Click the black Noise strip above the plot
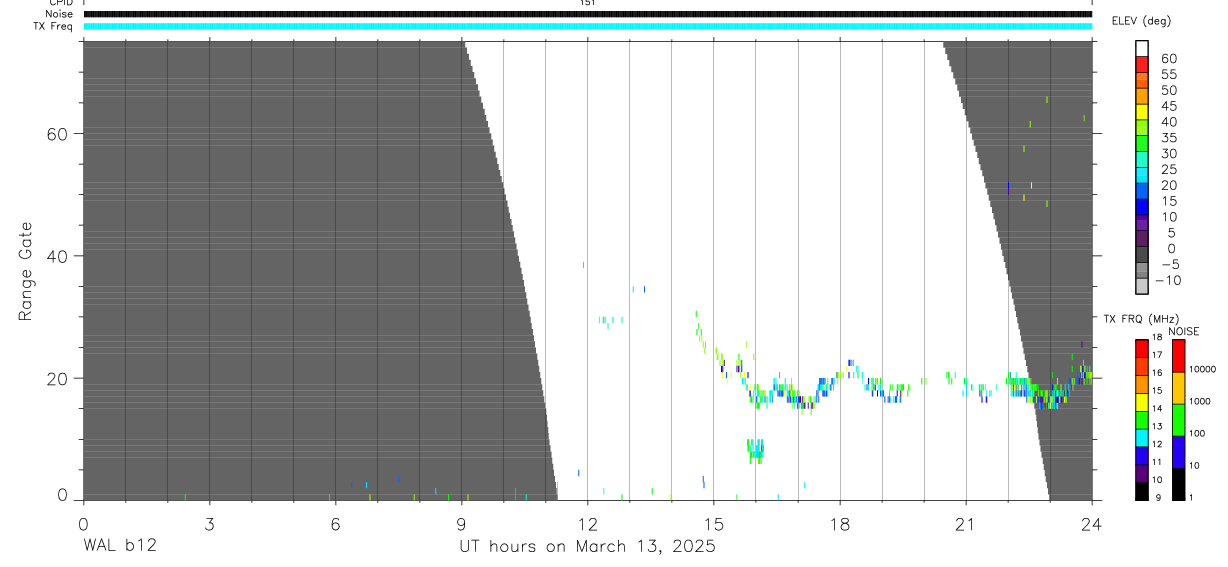 [587, 14]
